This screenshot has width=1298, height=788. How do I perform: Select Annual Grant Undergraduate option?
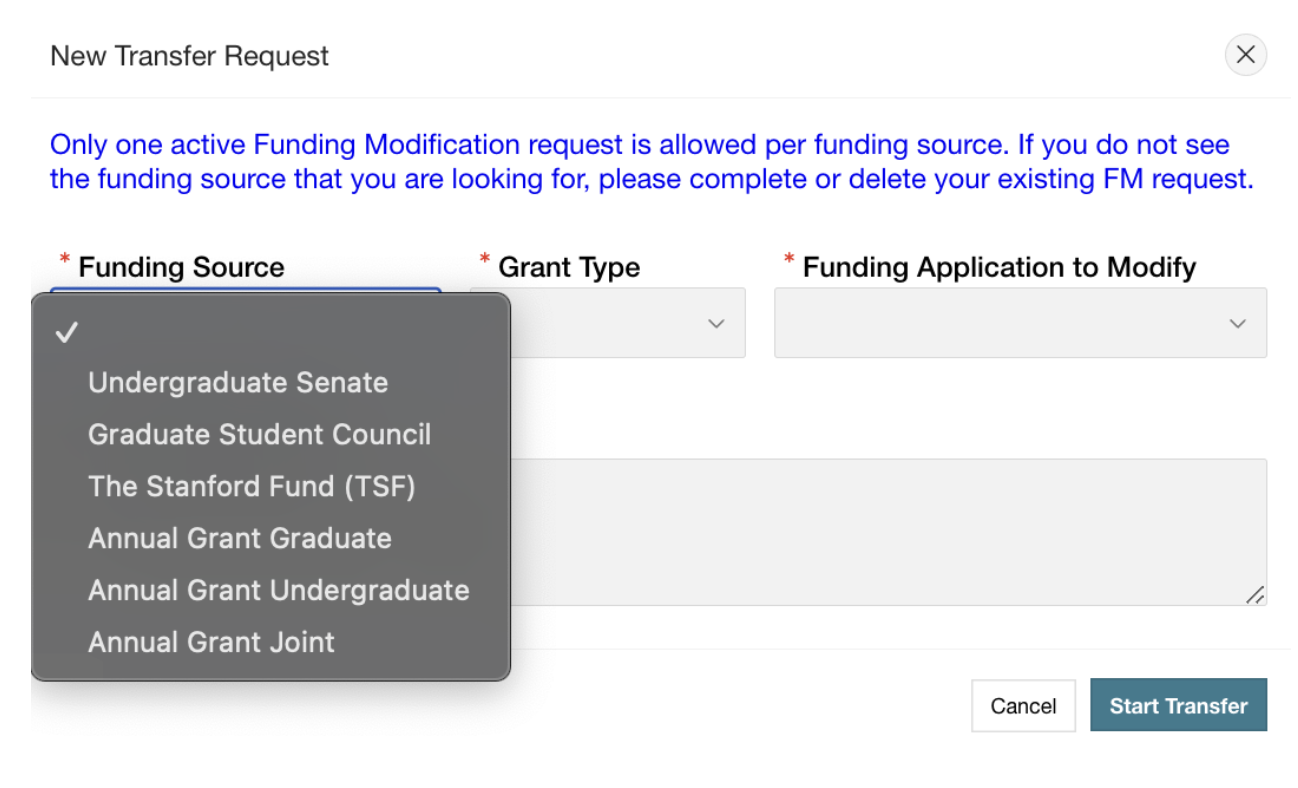coord(278,590)
